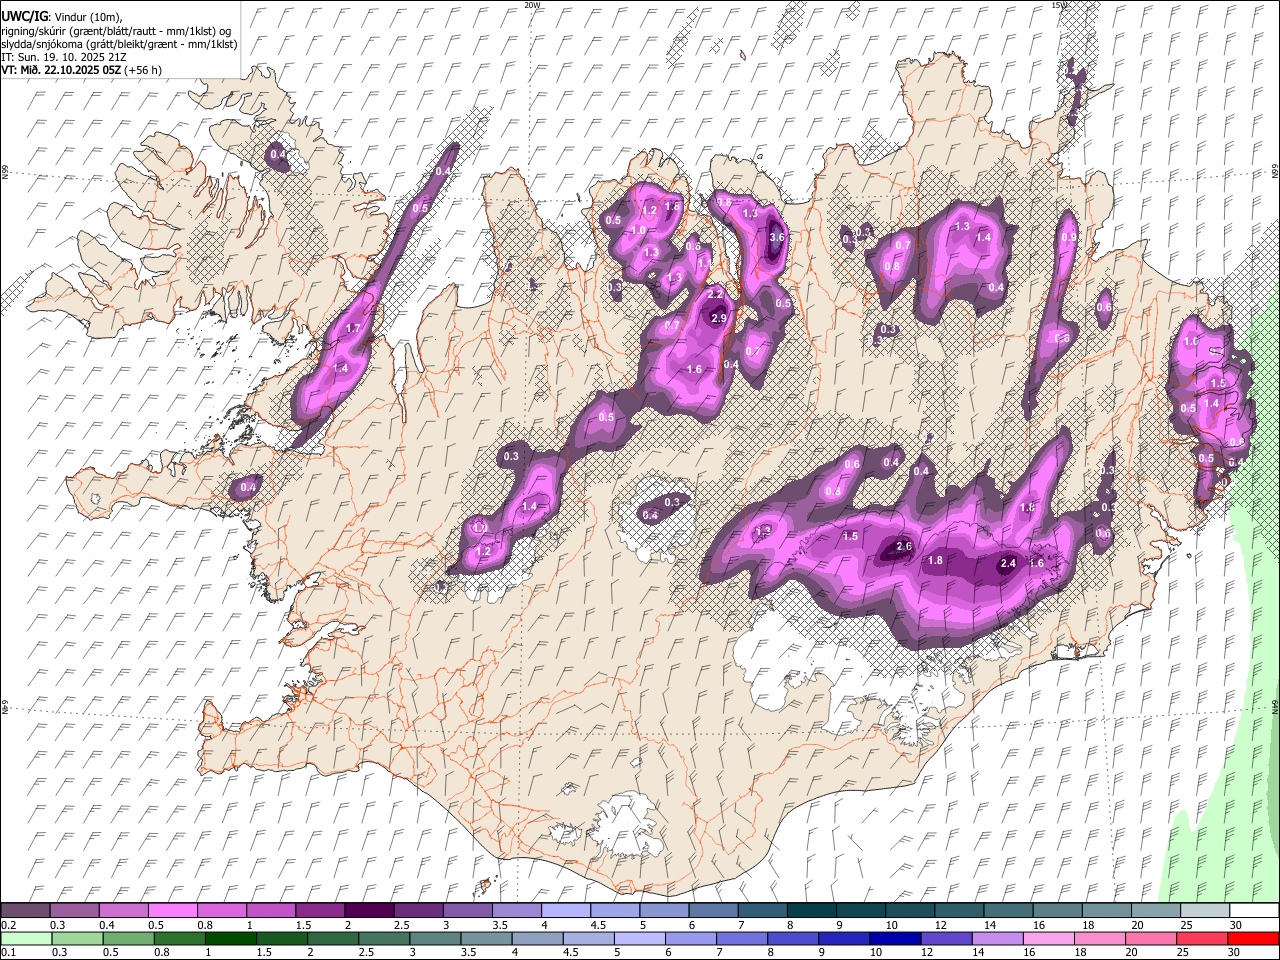1280x960 pixels.
Task: Select the pale green swatch between 0.1 and 0.3
Action: pos(26,938)
